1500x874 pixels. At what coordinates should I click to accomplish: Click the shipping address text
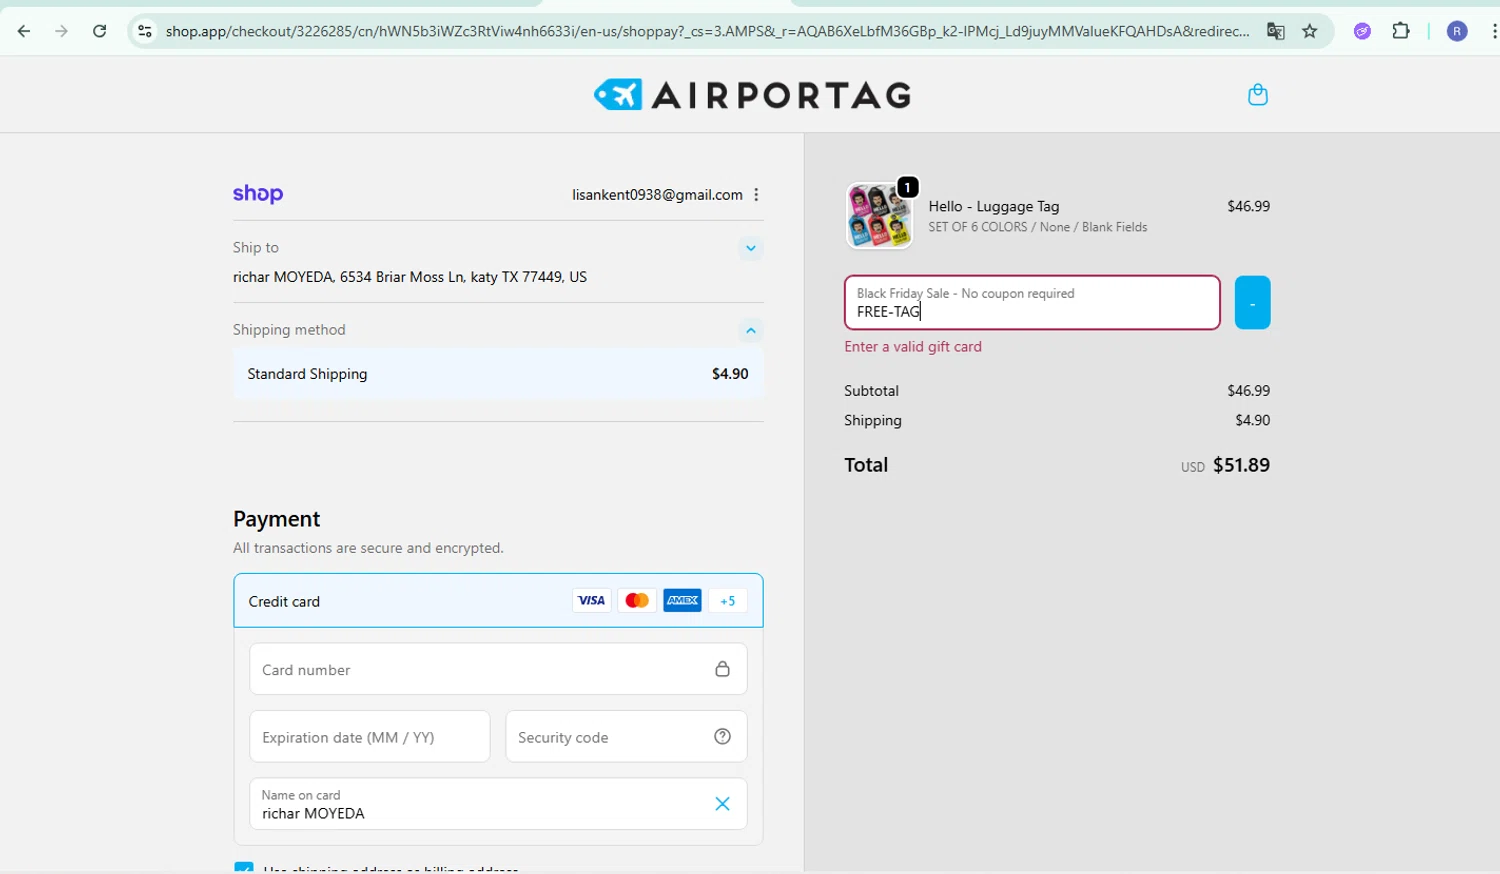[410, 277]
